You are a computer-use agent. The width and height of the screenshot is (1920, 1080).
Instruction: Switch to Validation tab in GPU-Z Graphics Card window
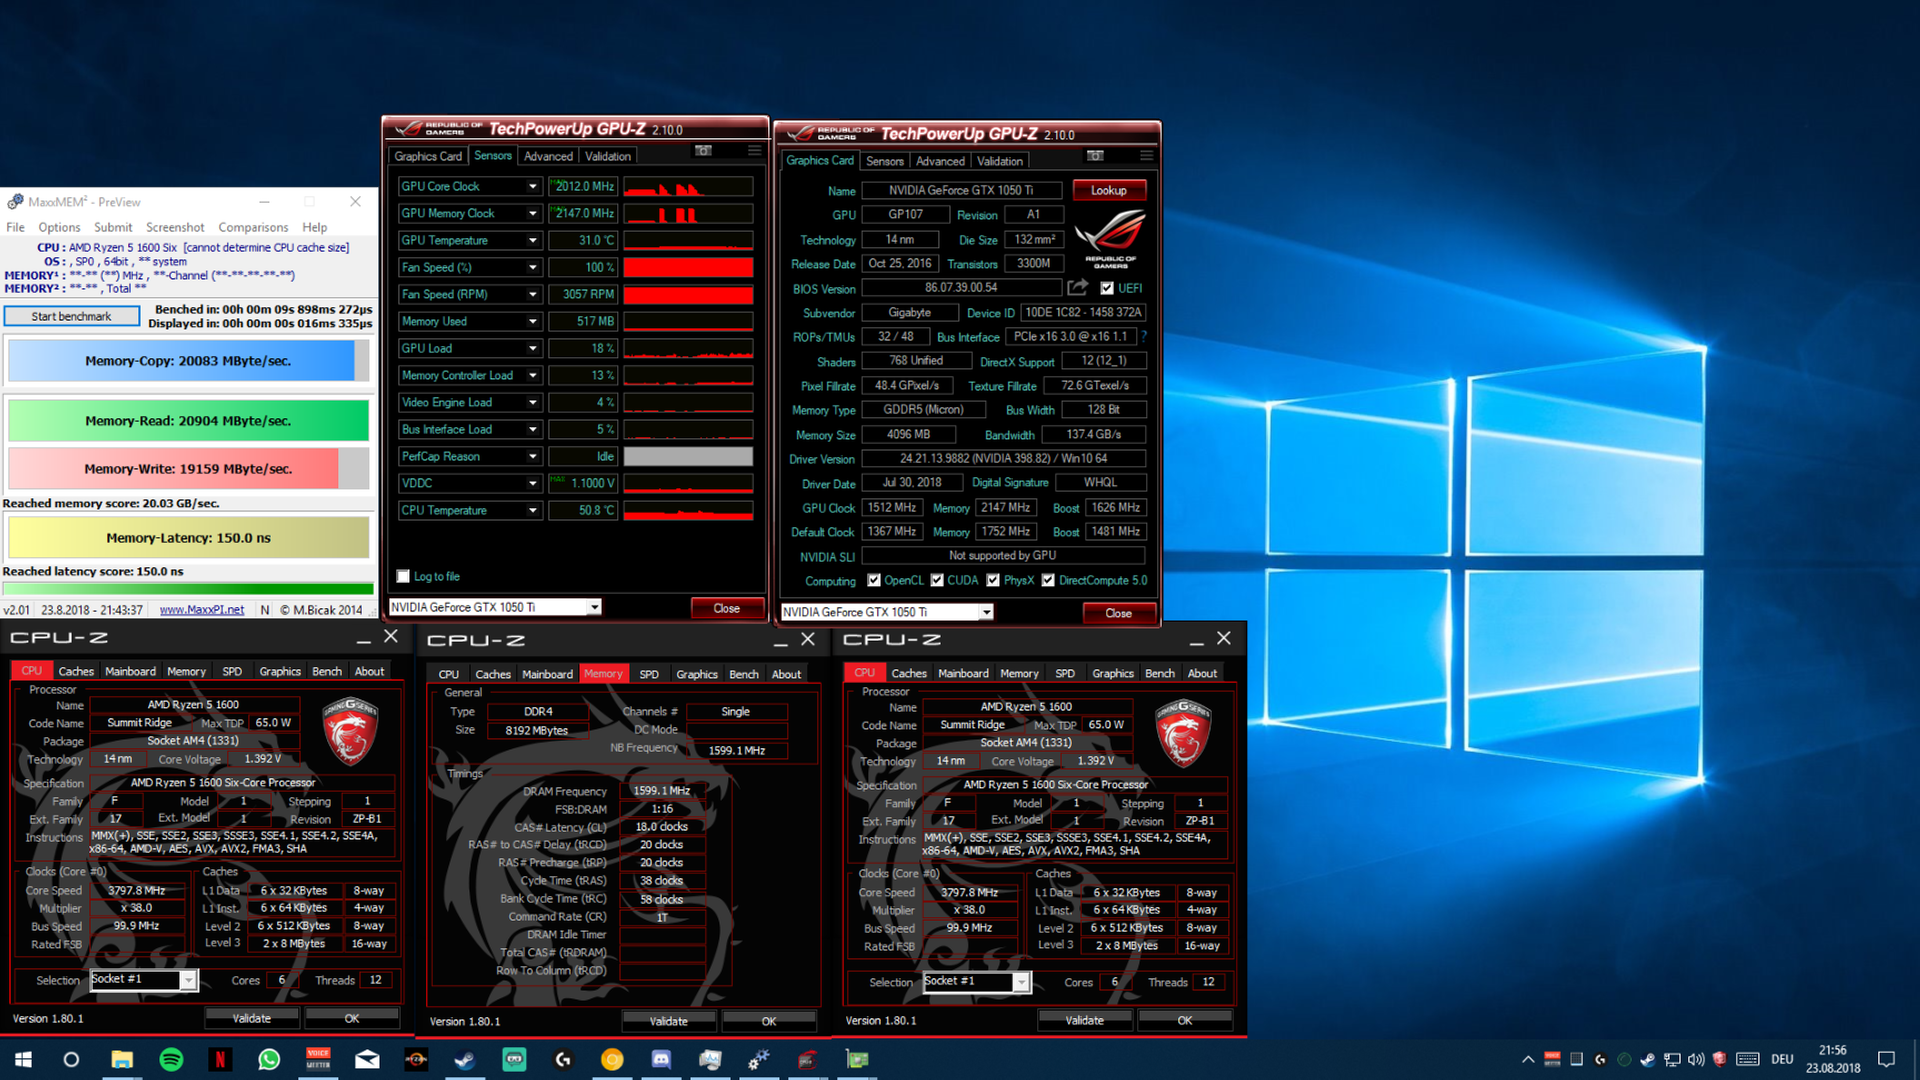pos(1000,161)
